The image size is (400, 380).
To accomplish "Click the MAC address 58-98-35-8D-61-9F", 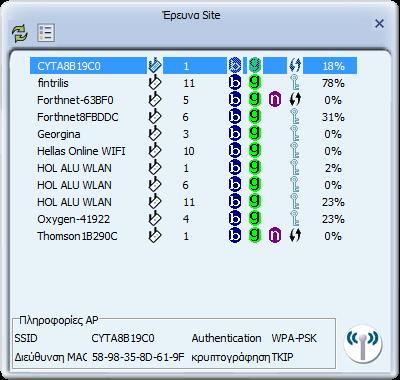I will click(138, 357).
